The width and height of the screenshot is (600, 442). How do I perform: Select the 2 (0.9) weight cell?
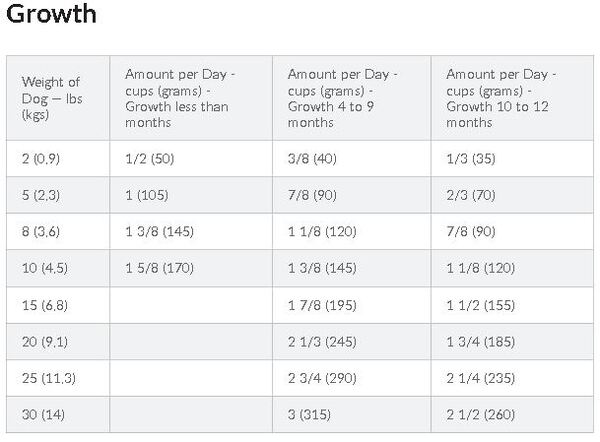click(x=58, y=158)
